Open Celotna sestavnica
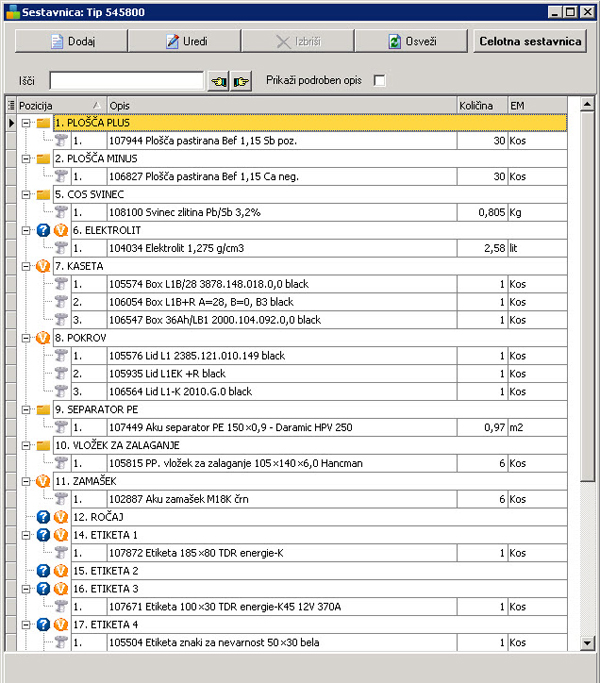The width and height of the screenshot is (600, 683). (530, 41)
